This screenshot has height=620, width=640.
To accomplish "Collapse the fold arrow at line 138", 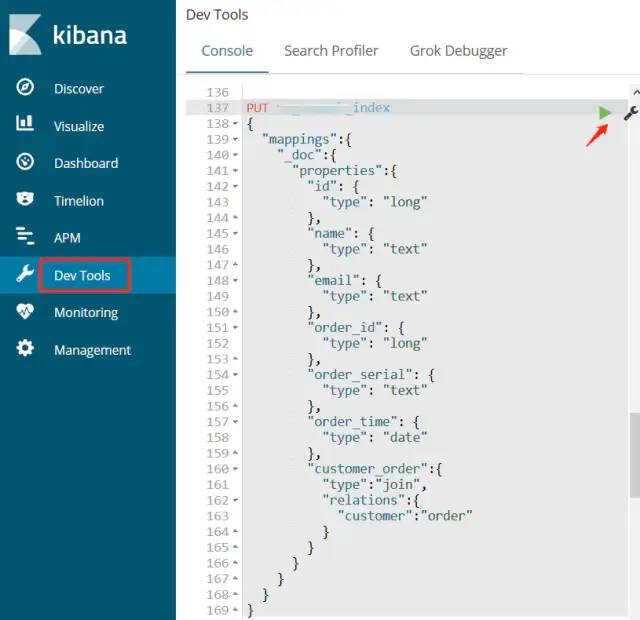I will coord(236,124).
